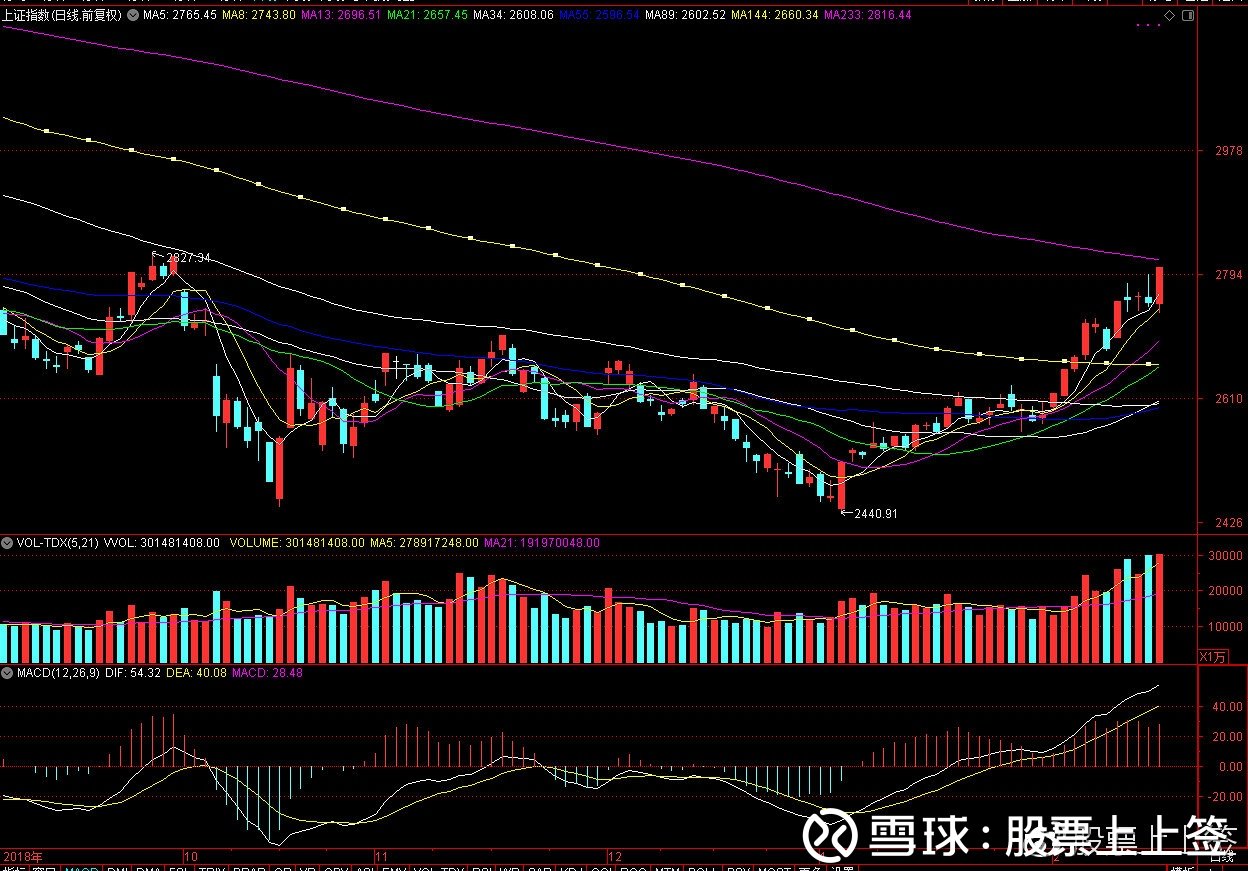This screenshot has width=1248, height=871.
Task: Click the 雪球 snowball logo icon
Action: point(831,836)
